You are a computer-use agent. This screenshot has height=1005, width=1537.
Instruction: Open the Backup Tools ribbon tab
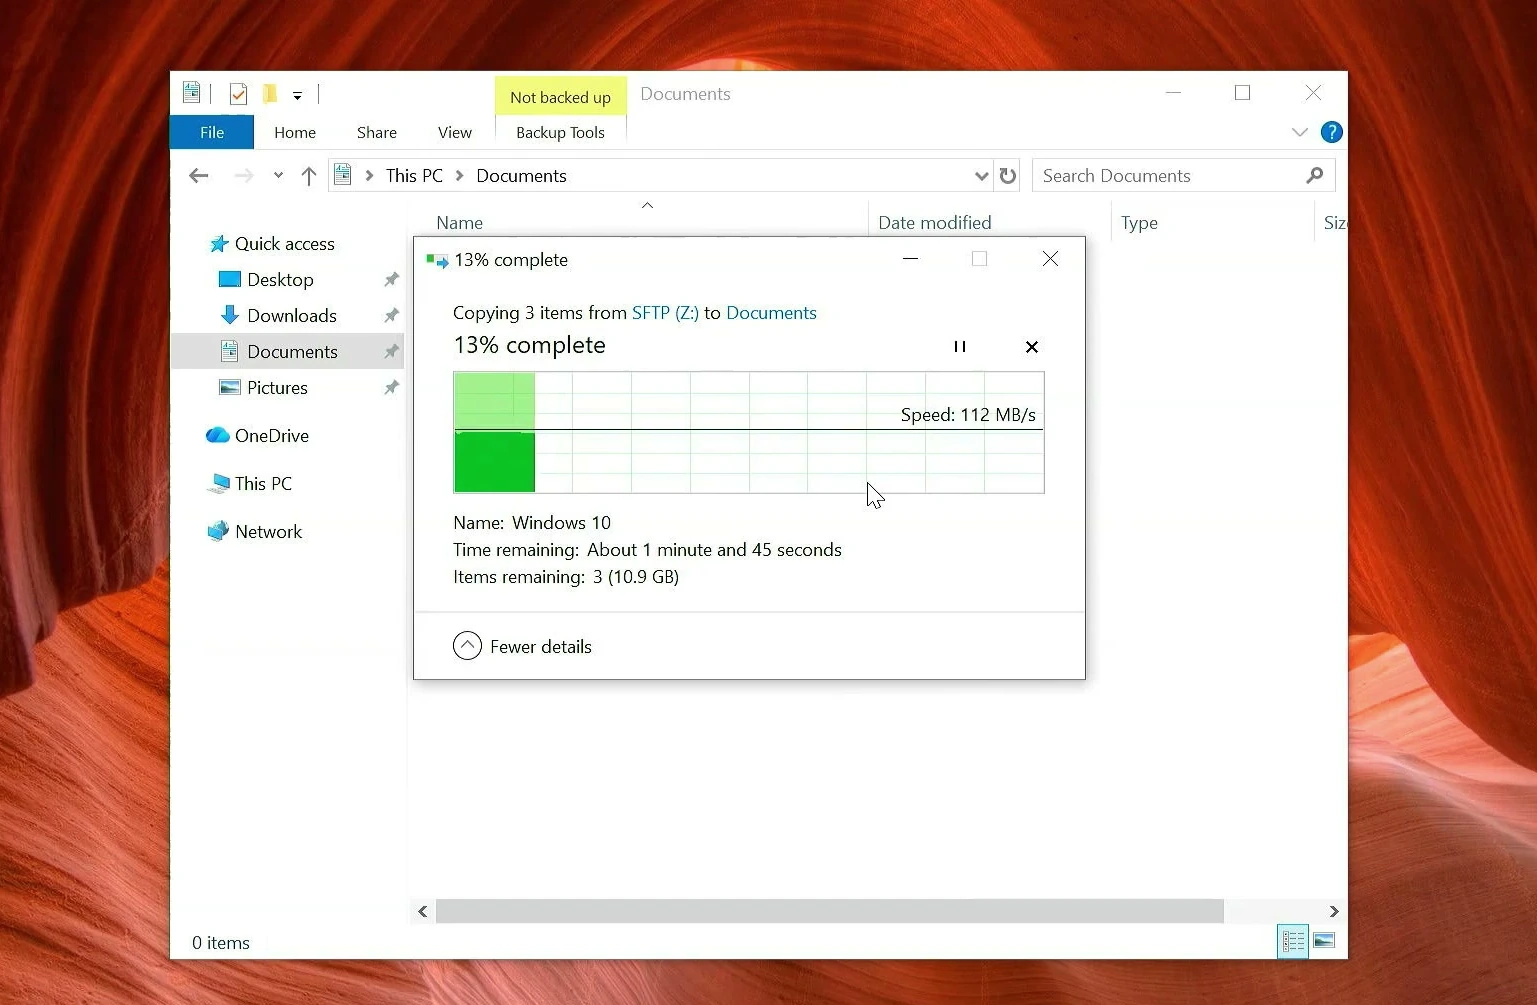click(x=560, y=132)
